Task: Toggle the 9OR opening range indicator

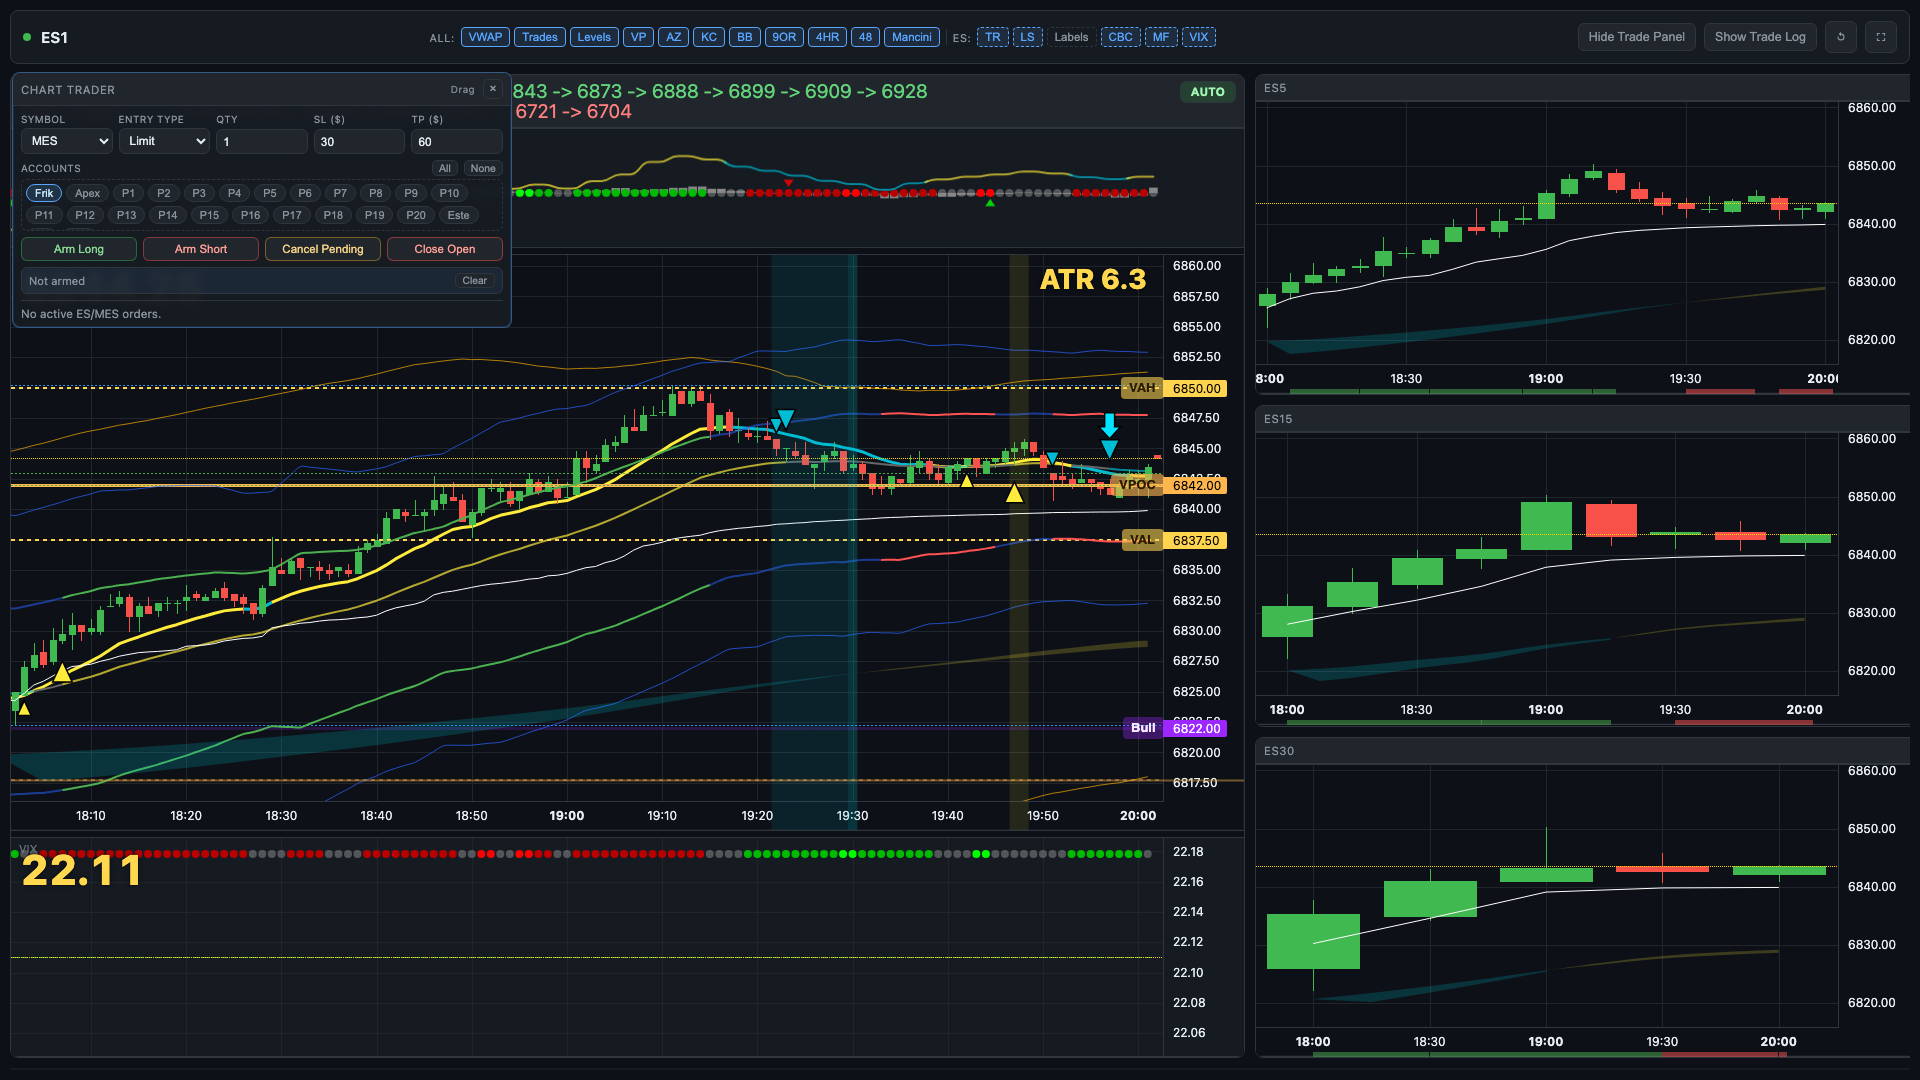Action: point(784,37)
